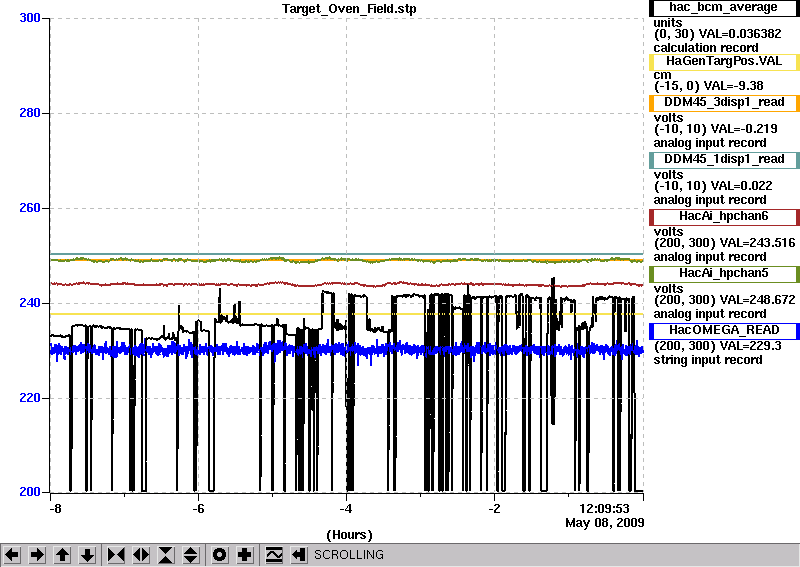The height and width of the screenshot is (567, 800).
Task: Click the 'cm' units text
Action: 662,75
